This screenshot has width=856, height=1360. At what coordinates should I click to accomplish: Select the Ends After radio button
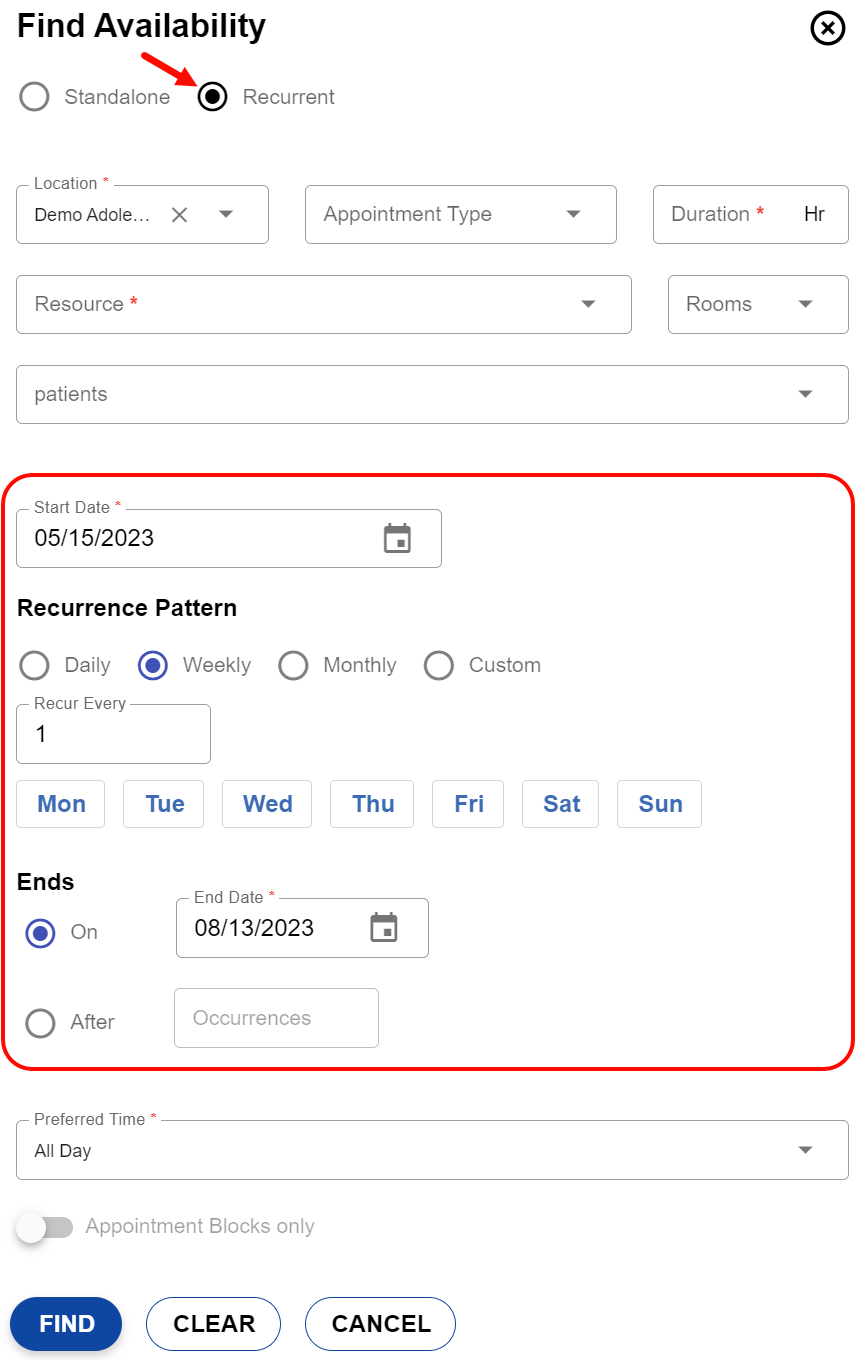click(x=41, y=1023)
